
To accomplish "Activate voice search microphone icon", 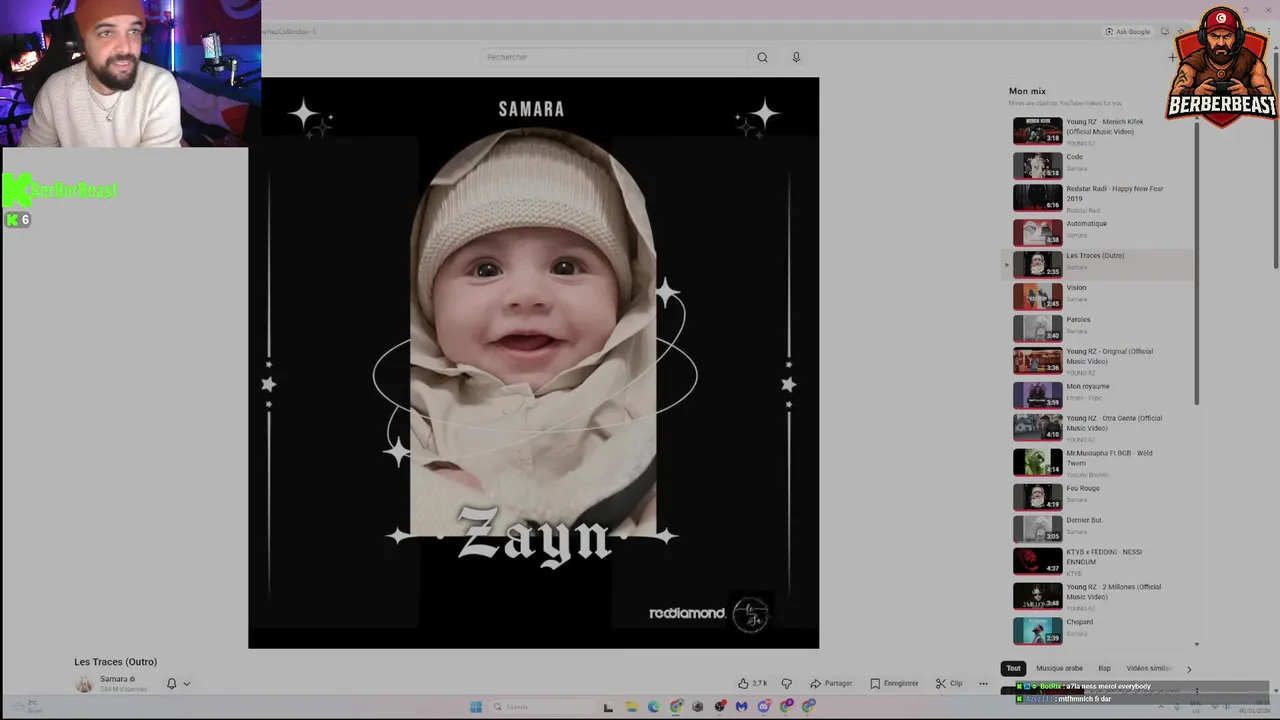I will (x=796, y=57).
